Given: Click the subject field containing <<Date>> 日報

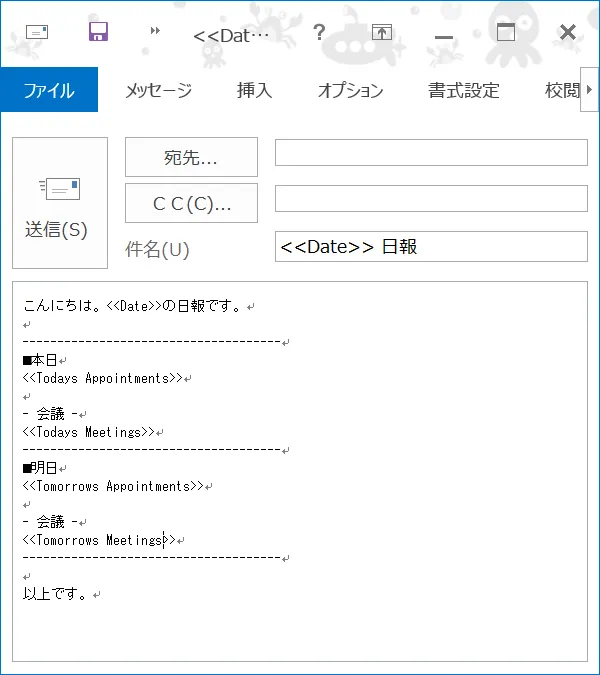Looking at the screenshot, I should [x=431, y=247].
